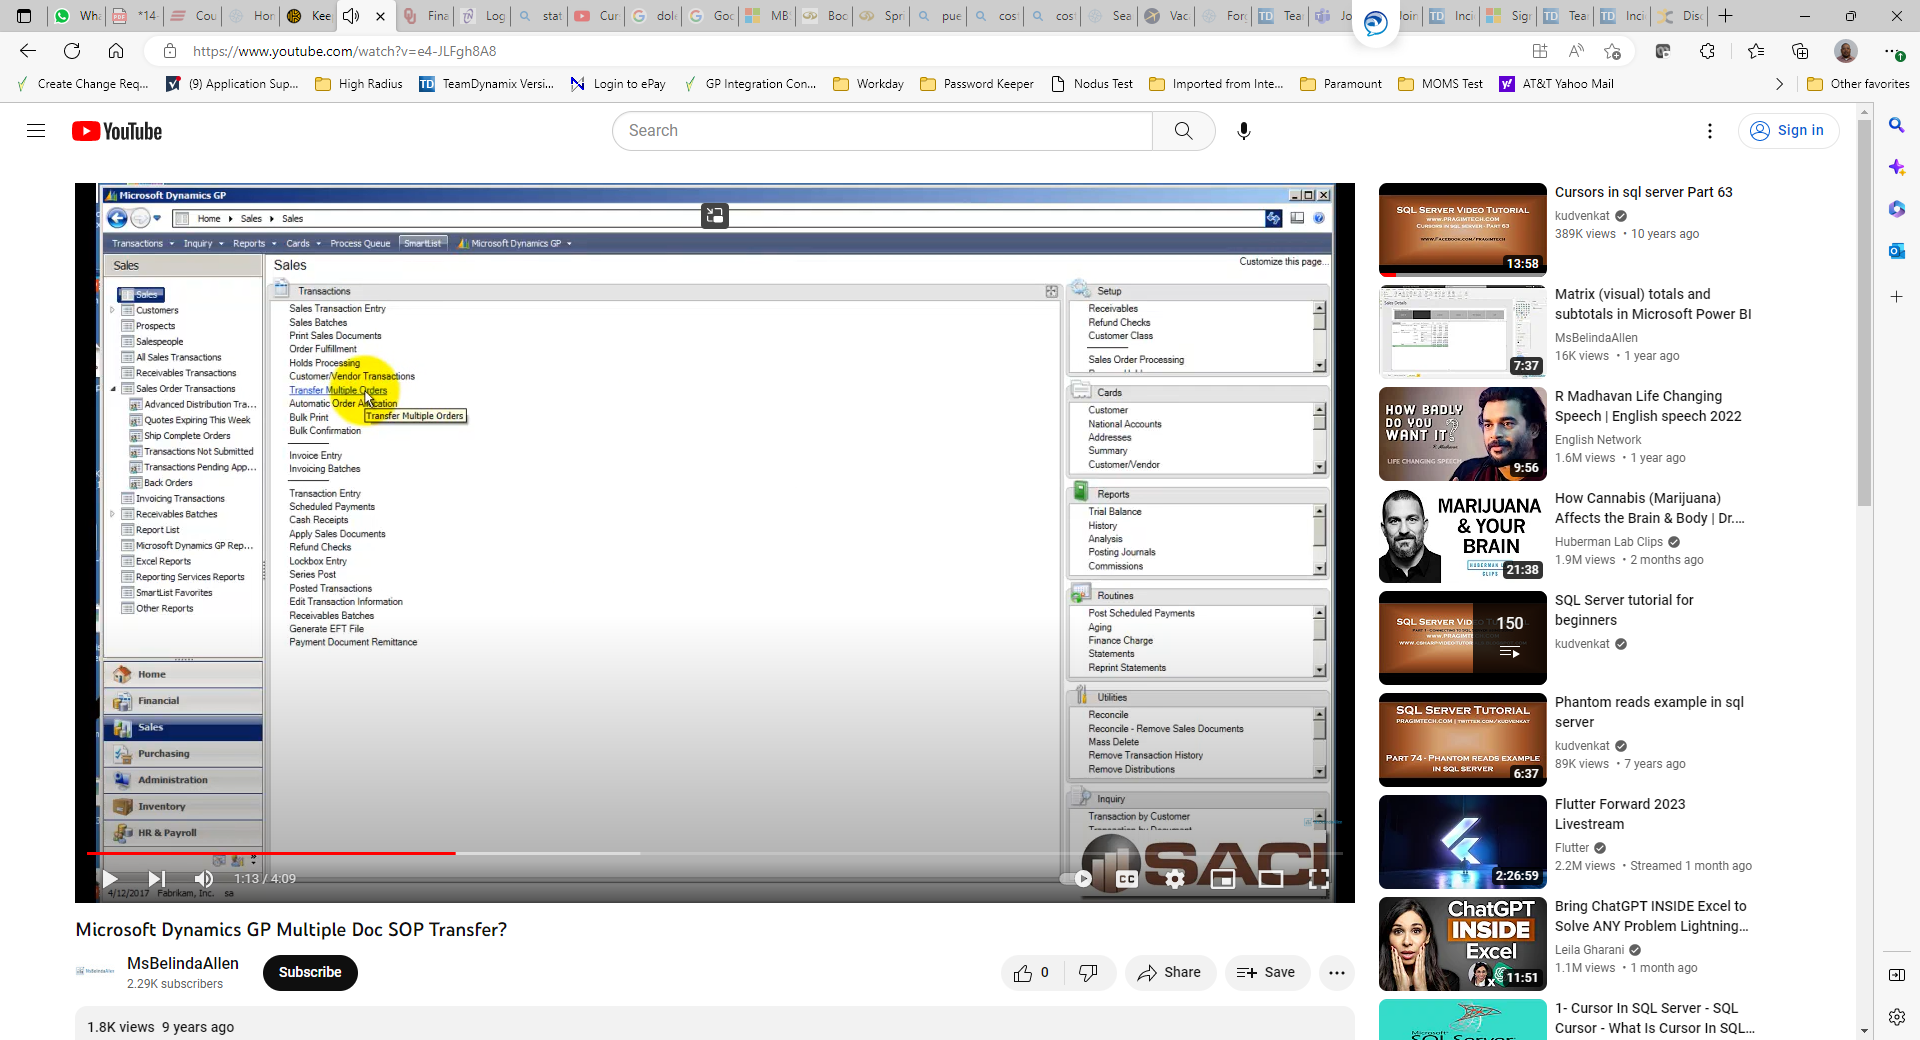The width and height of the screenshot is (1920, 1040).
Task: Click the picture-in-picture overlay icon atop the video
Action: point(715,215)
